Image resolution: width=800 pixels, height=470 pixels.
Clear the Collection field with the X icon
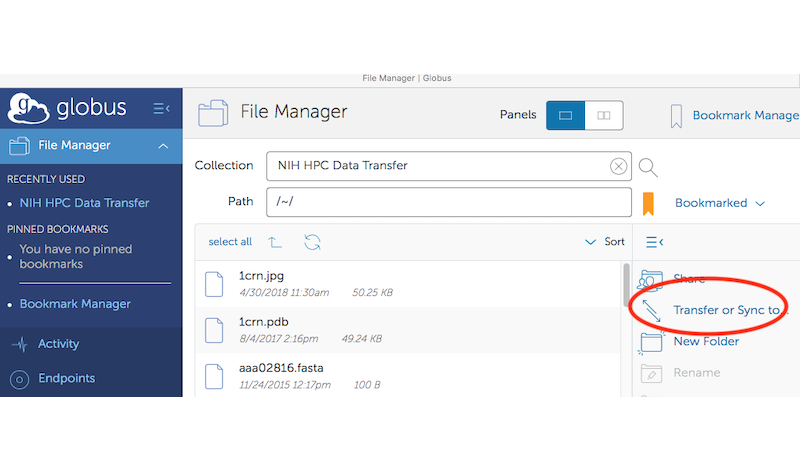tap(618, 166)
